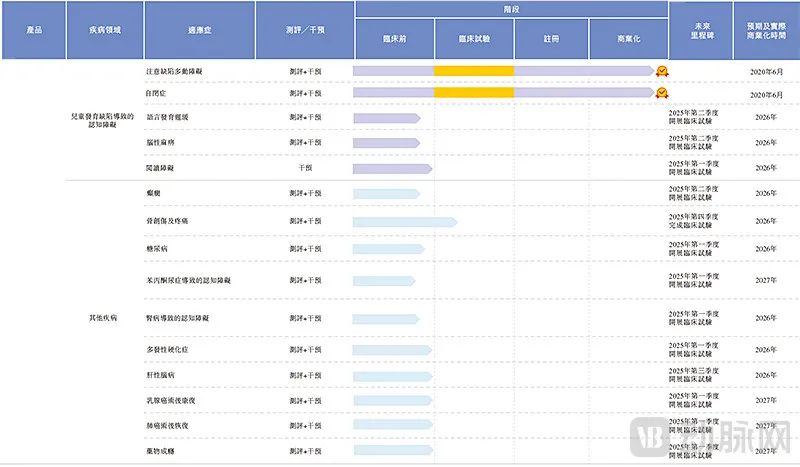Click the 藥物成癮 indication label
Screen dimensions: 800x467
click(x=160, y=452)
